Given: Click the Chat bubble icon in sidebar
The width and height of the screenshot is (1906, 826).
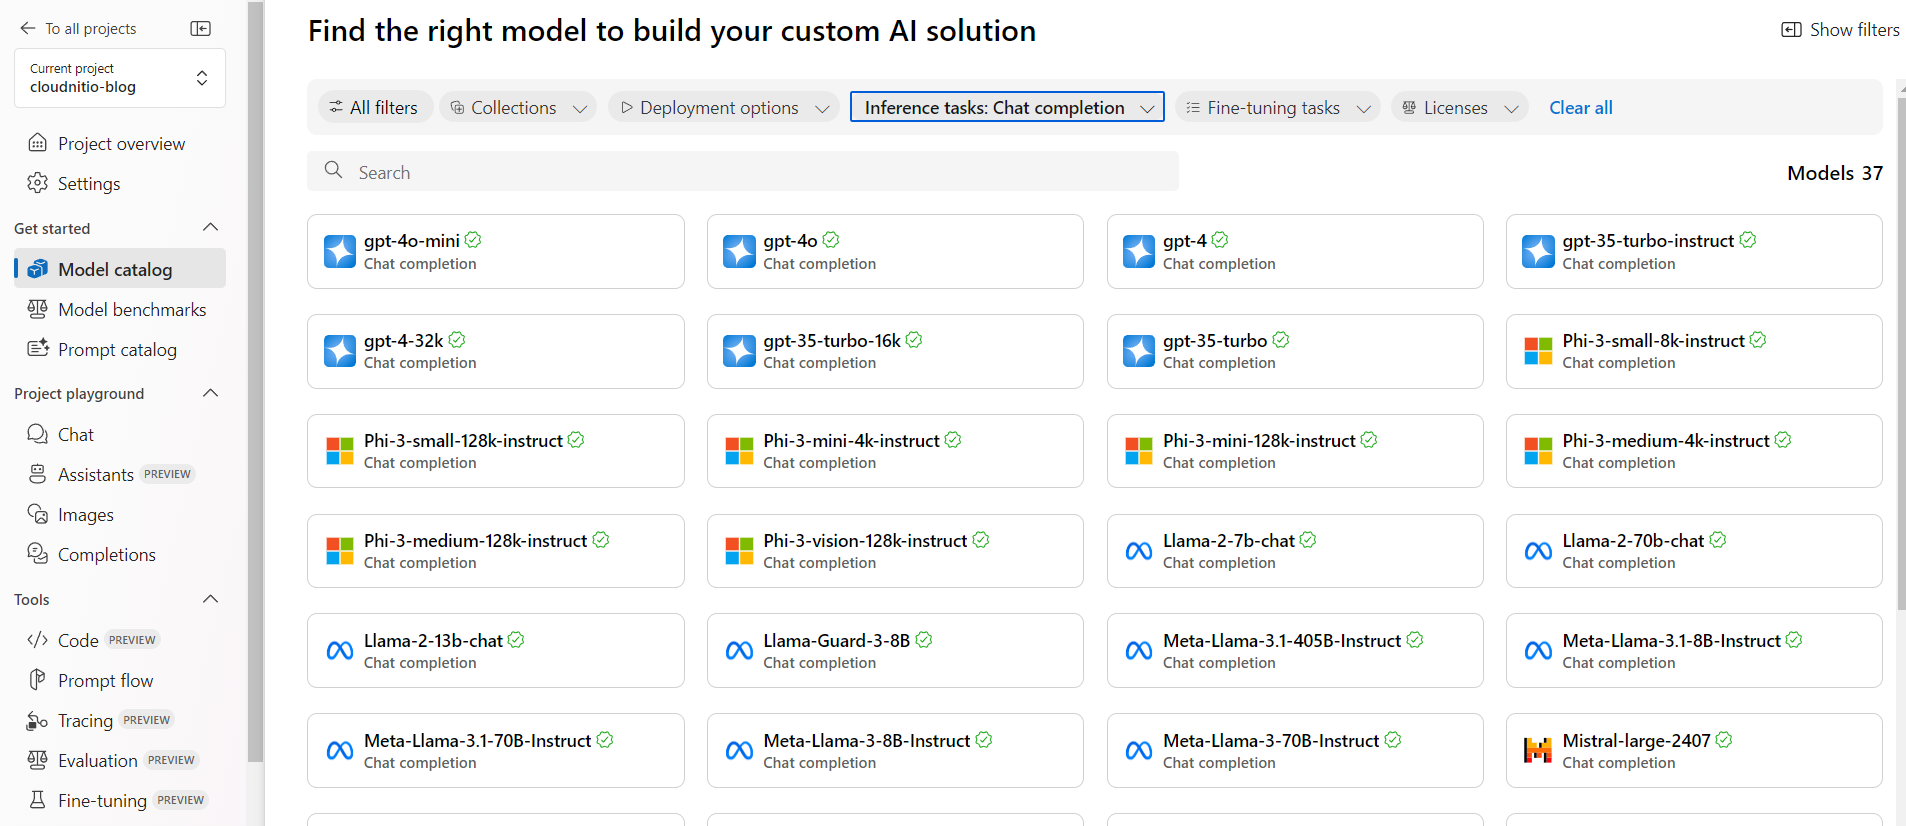Looking at the screenshot, I should pos(37,434).
